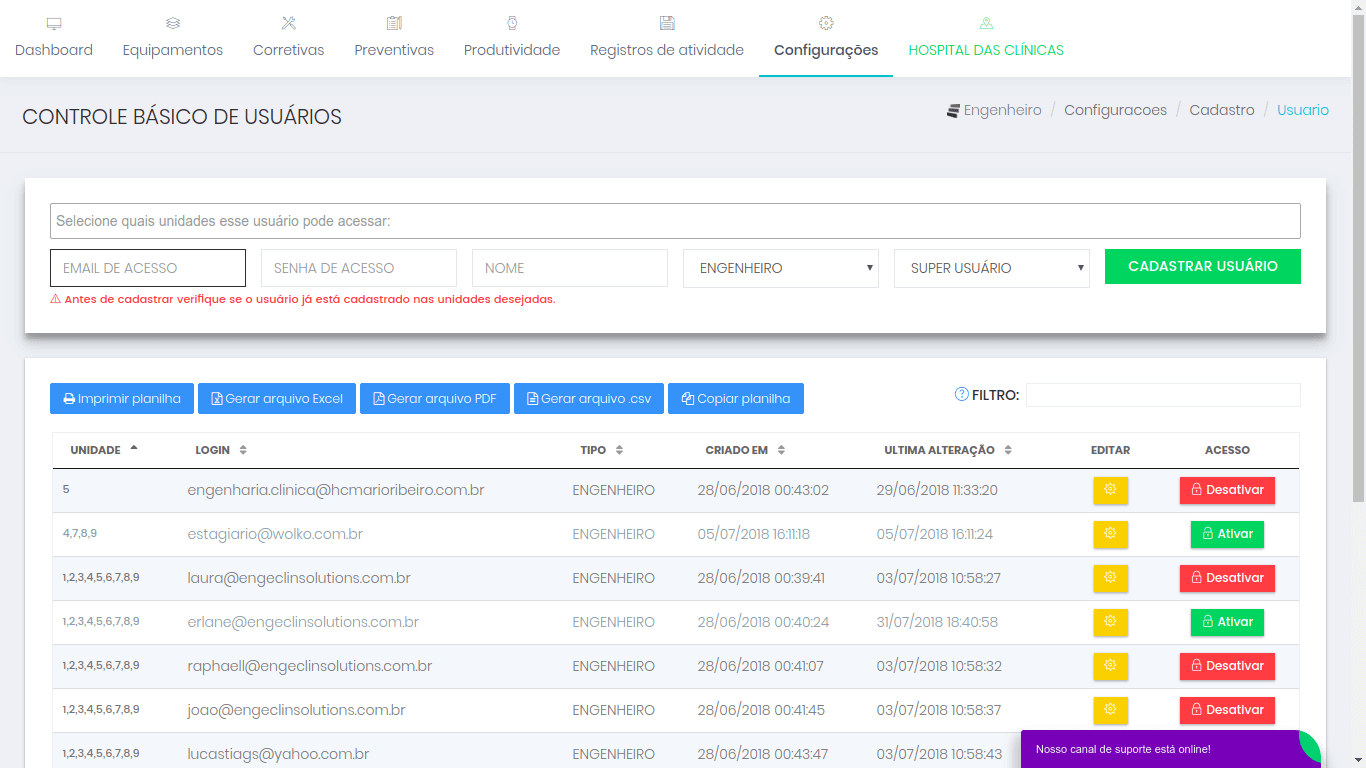The width and height of the screenshot is (1366, 768).
Task: Click Gerar arquivo Excel button
Action: click(x=277, y=399)
